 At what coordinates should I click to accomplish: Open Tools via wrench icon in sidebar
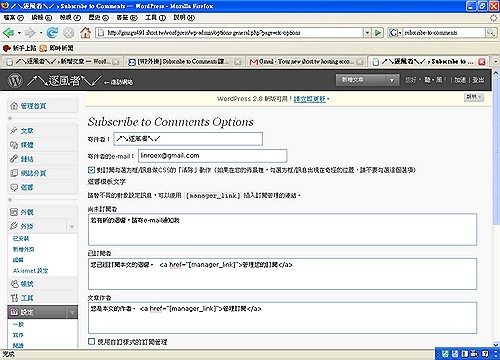pyautogui.click(x=14, y=298)
